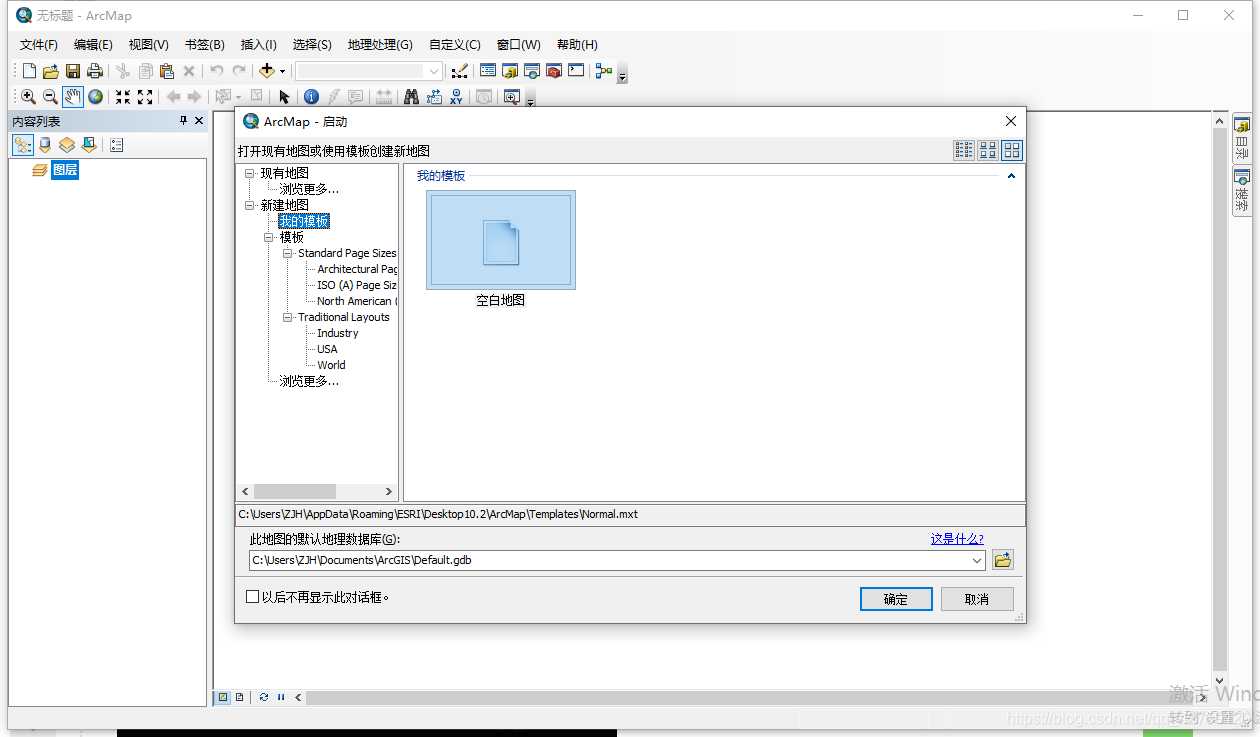1260x737 pixels.
Task: Toggle Layout View button at map bottom
Action: click(x=239, y=697)
